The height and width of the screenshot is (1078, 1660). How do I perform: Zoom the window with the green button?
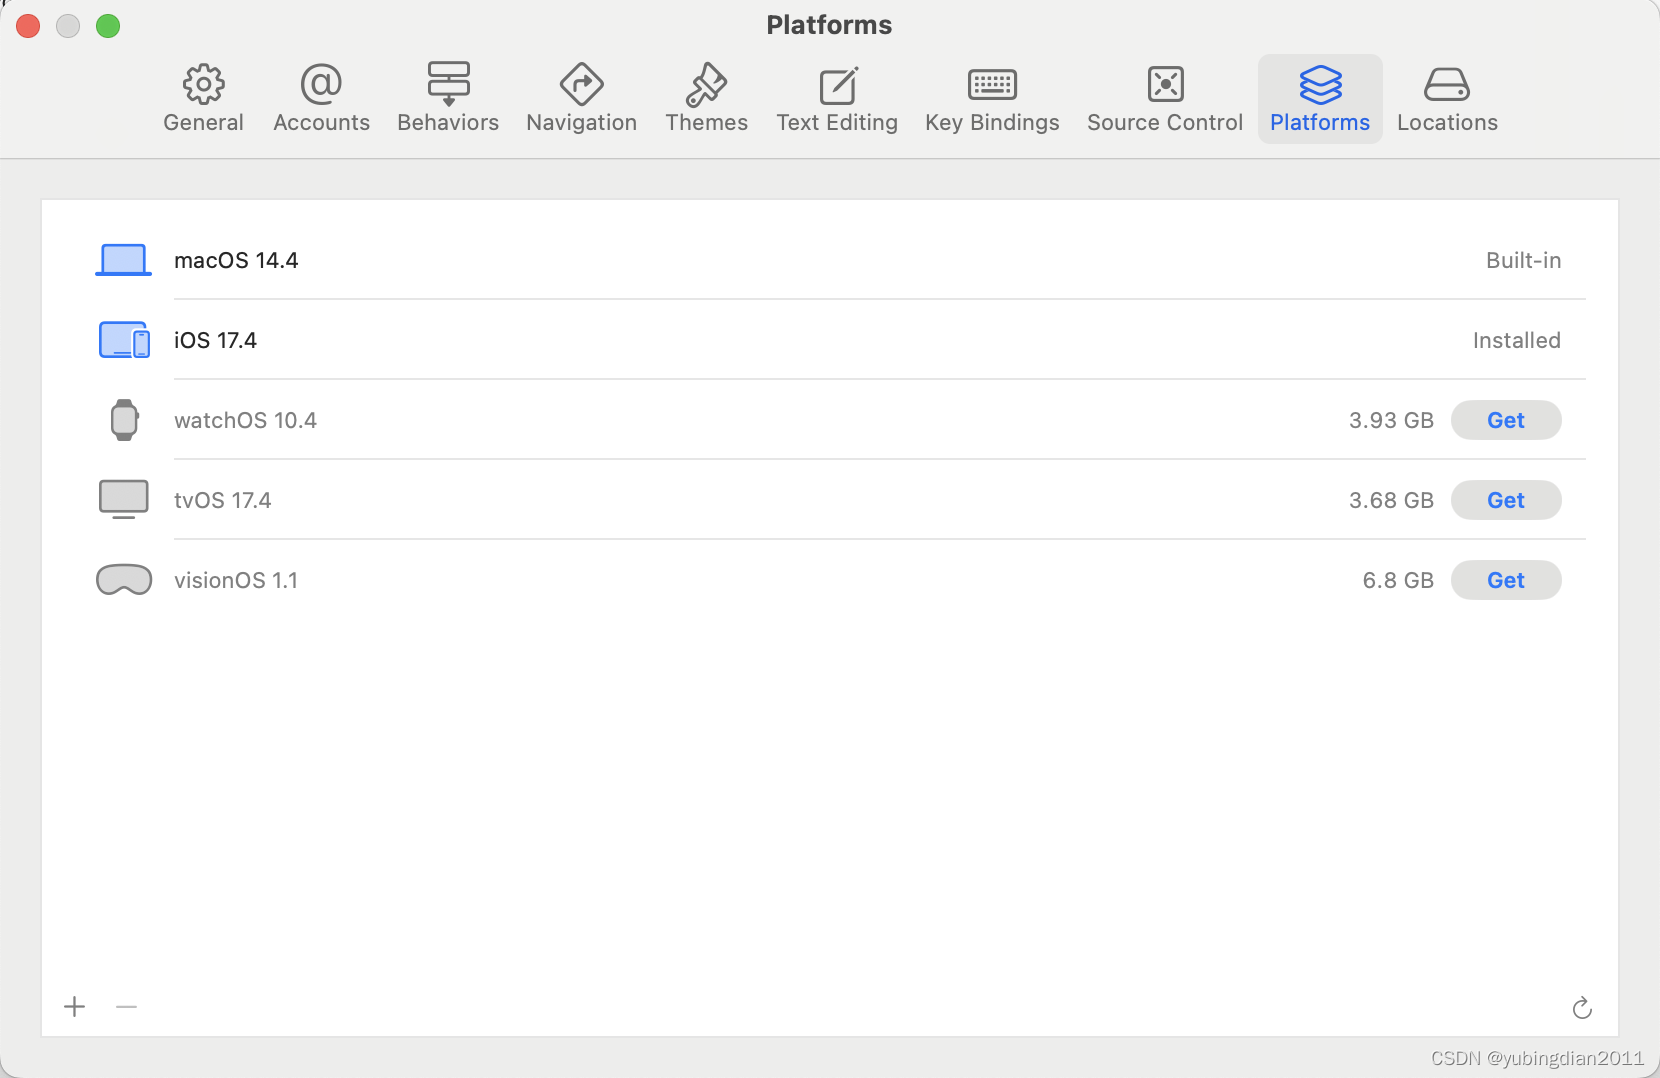coord(108,26)
